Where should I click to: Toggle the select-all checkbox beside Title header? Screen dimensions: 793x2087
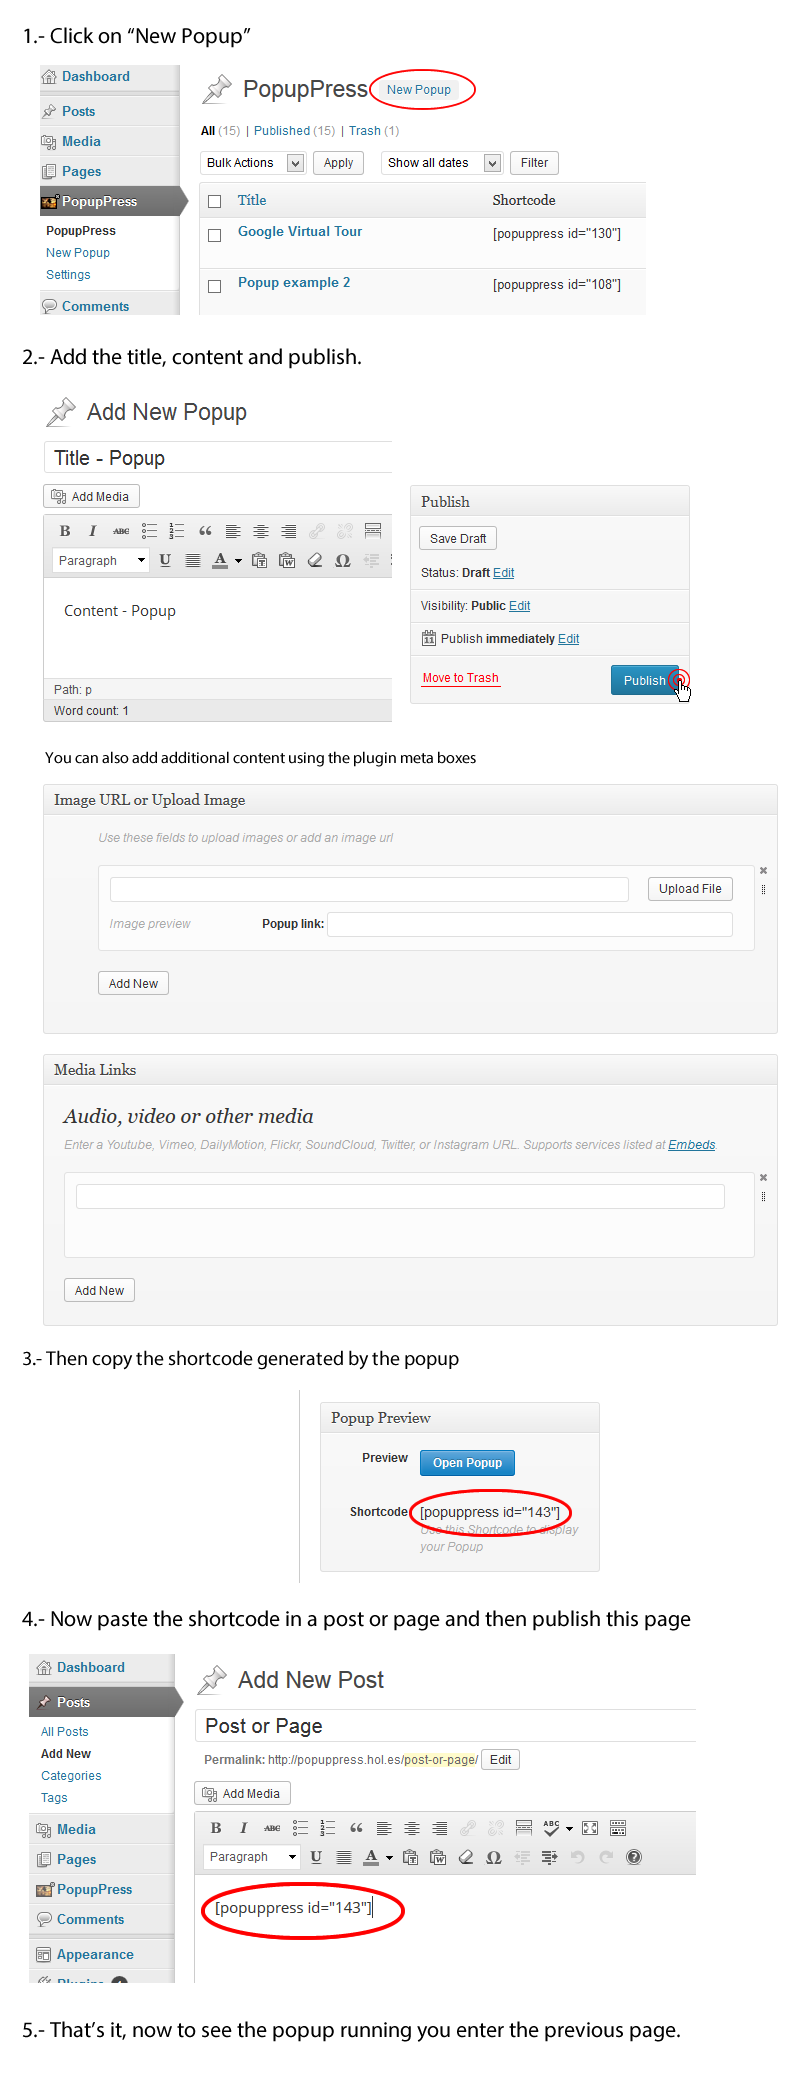tap(214, 201)
